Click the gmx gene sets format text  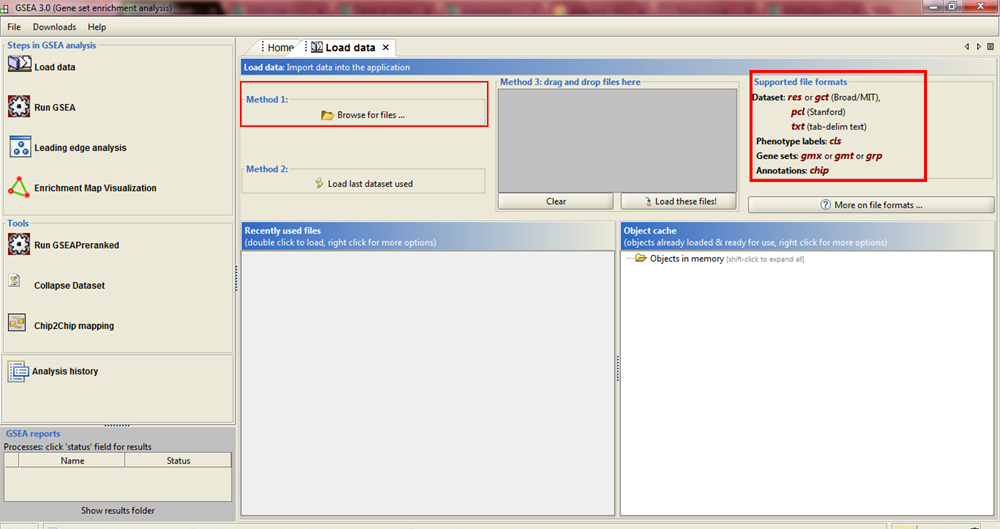point(811,156)
